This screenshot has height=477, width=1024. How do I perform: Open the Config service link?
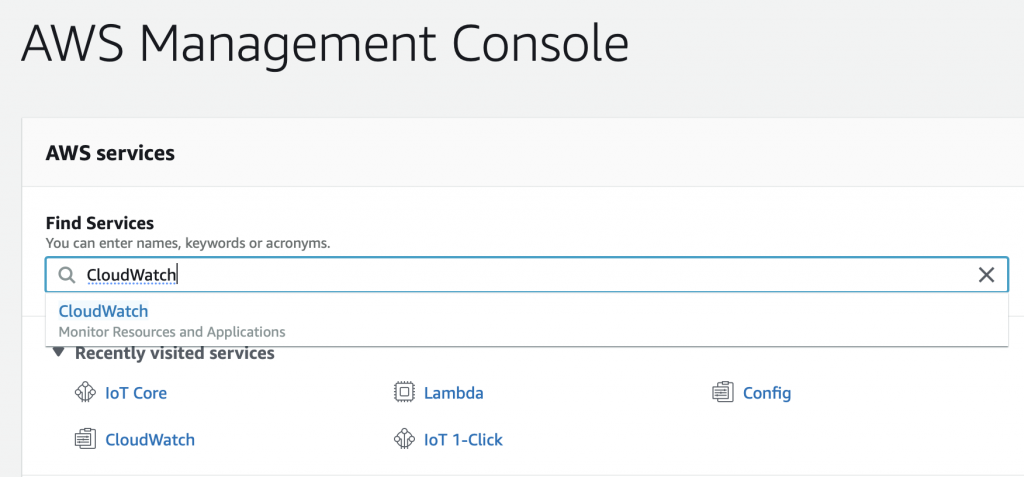coord(767,393)
